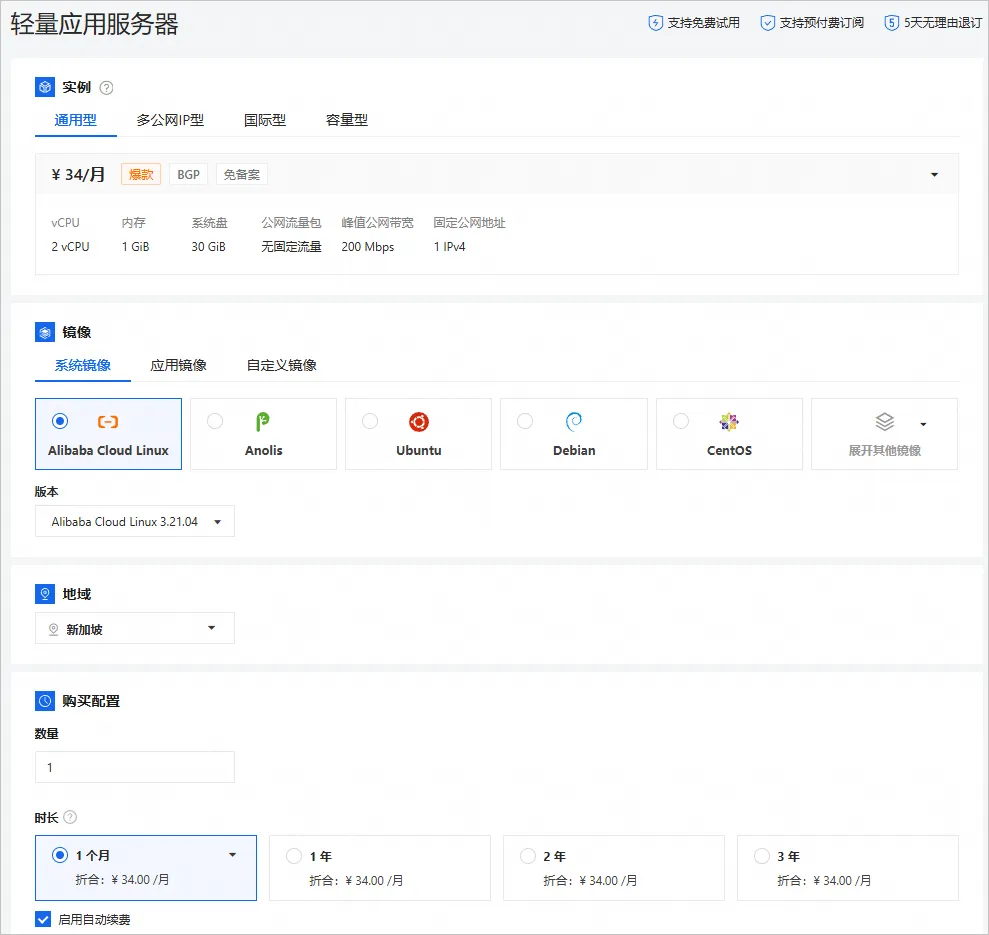The height and width of the screenshot is (935, 989).
Task: Click the 支持预付费订阅 shield icon
Action: 768,23
